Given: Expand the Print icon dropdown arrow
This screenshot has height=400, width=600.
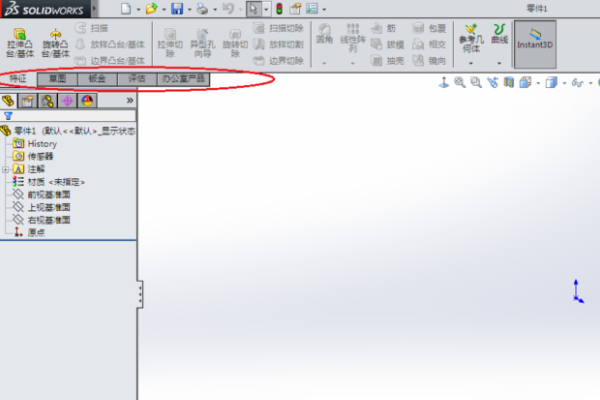Looking at the screenshot, I should point(215,9).
